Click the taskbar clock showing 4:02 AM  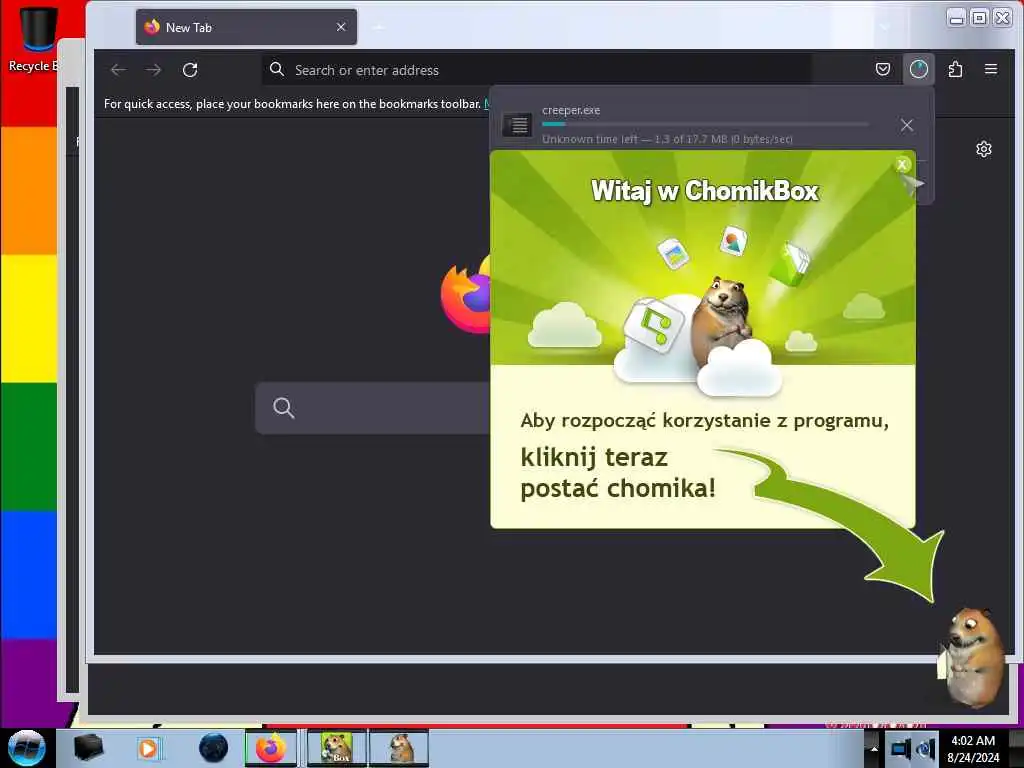(x=973, y=749)
